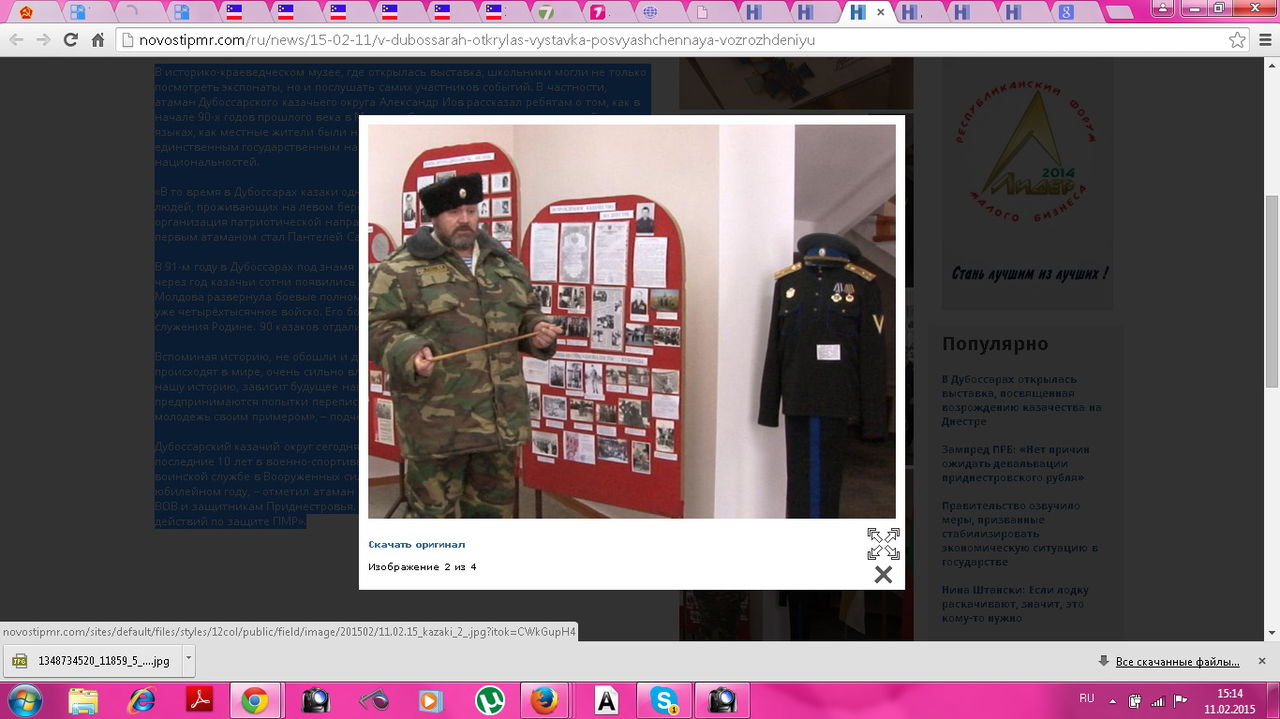Open 'Зампред ПРБ' popular article
1280x719 pixels.
click(1016, 463)
